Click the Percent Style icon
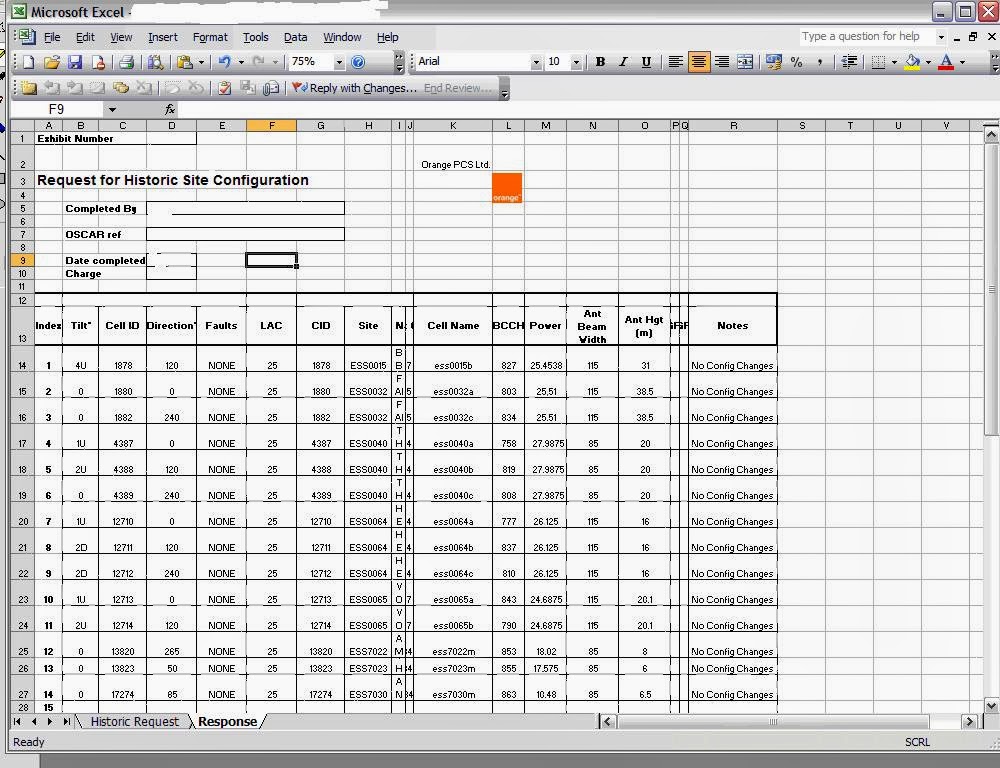The image size is (1000, 768). (797, 62)
